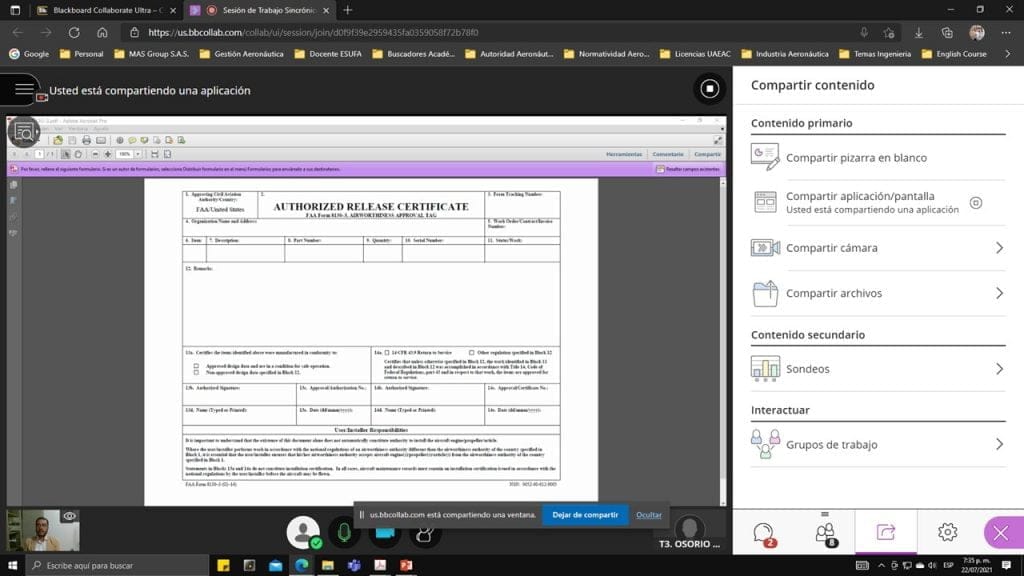Screen dimensions: 1024x576
Task: Open My Settings gear icon
Action: (x=947, y=533)
